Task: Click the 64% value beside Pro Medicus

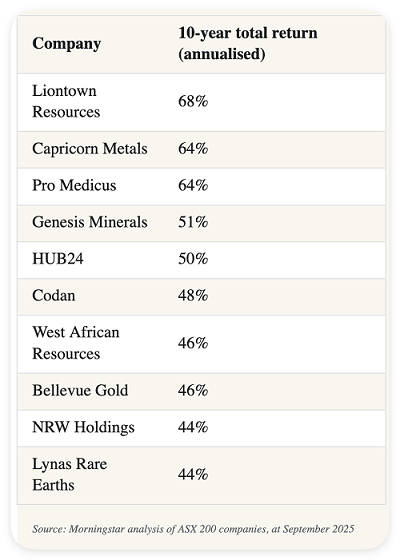Action: click(x=193, y=186)
